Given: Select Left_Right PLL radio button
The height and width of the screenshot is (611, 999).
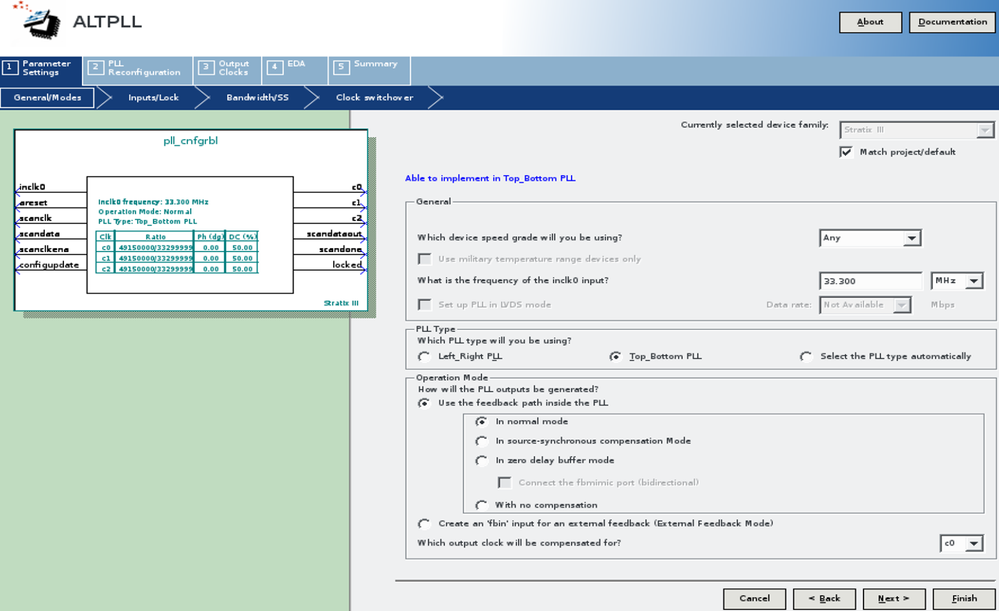Looking at the screenshot, I should click(x=424, y=356).
